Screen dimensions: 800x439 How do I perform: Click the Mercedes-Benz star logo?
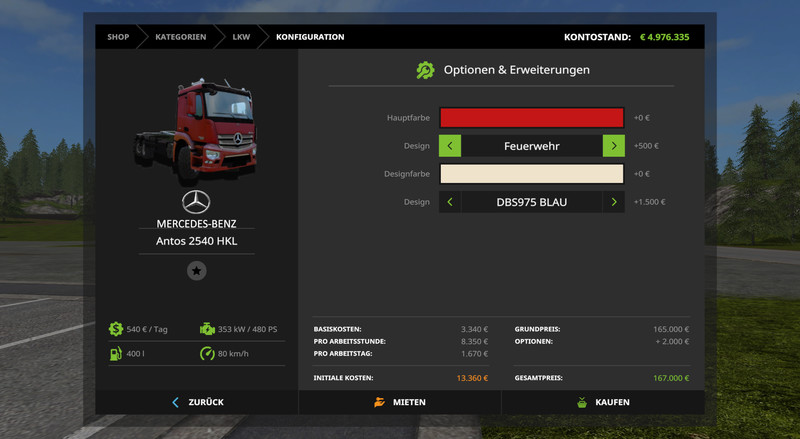coord(196,200)
